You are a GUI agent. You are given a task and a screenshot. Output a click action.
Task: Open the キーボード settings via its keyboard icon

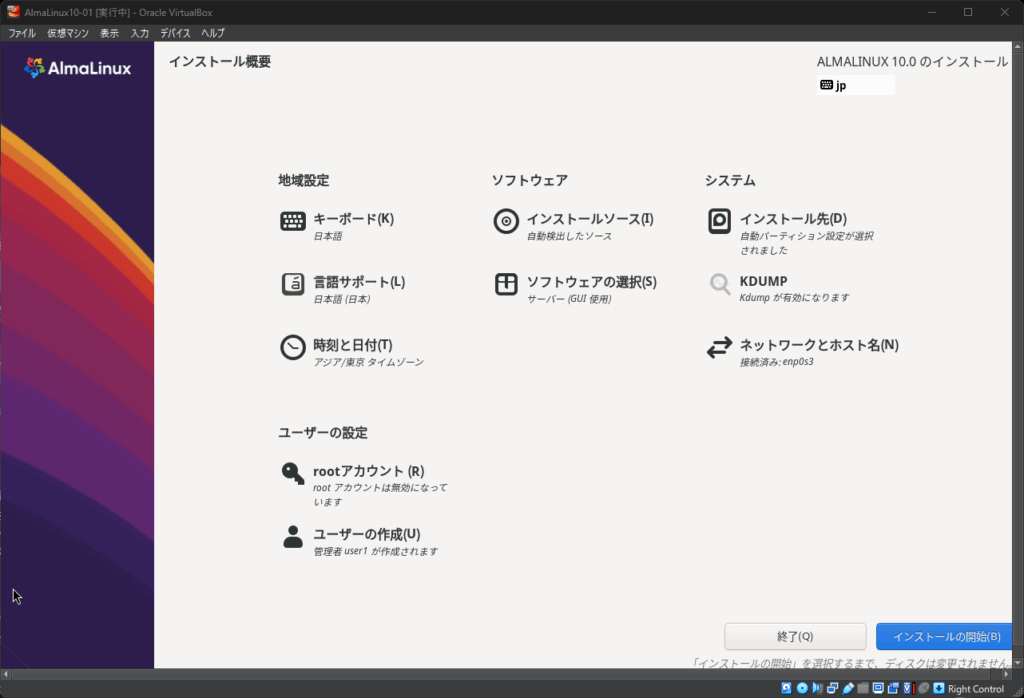pos(293,221)
